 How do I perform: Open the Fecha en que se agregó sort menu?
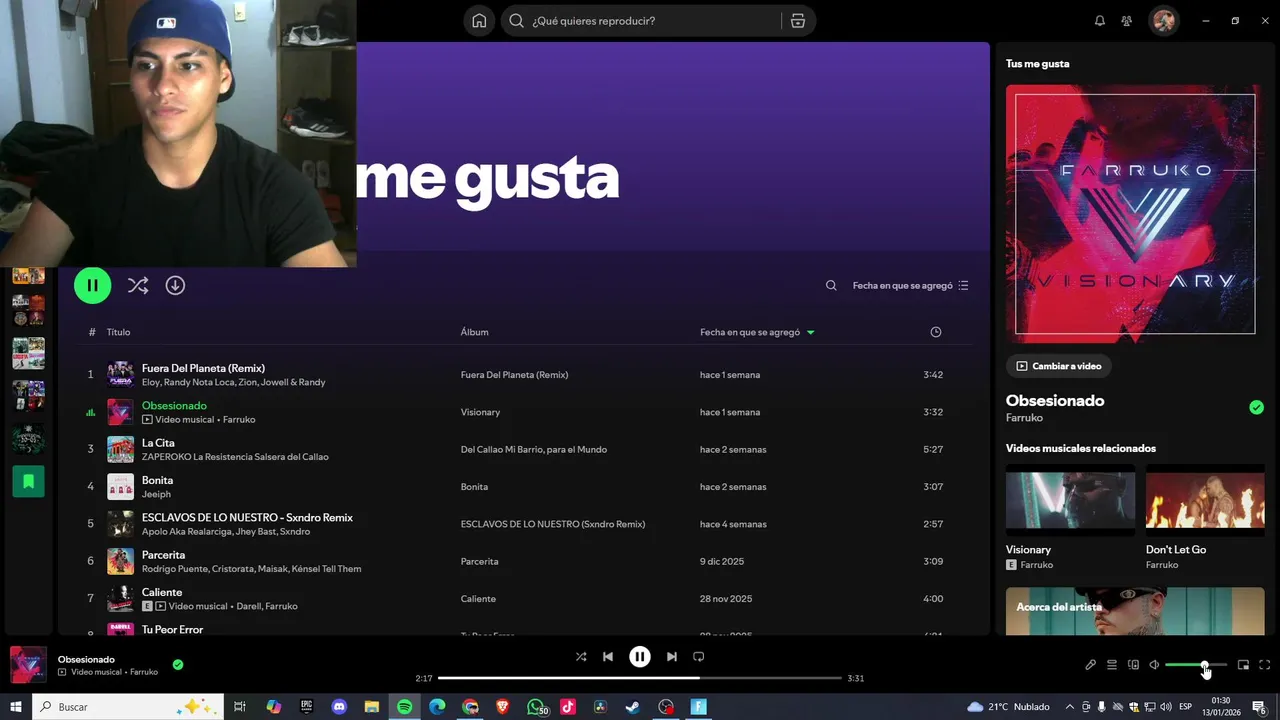click(910, 285)
